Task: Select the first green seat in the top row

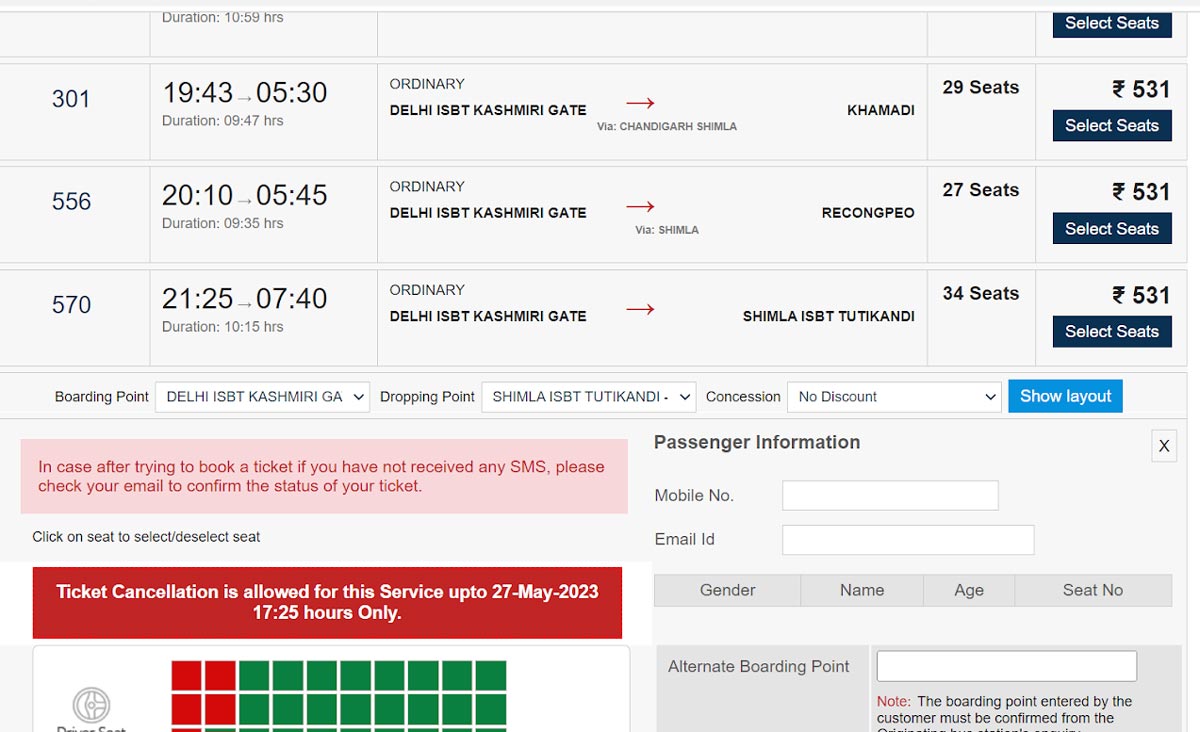Action: (x=254, y=675)
